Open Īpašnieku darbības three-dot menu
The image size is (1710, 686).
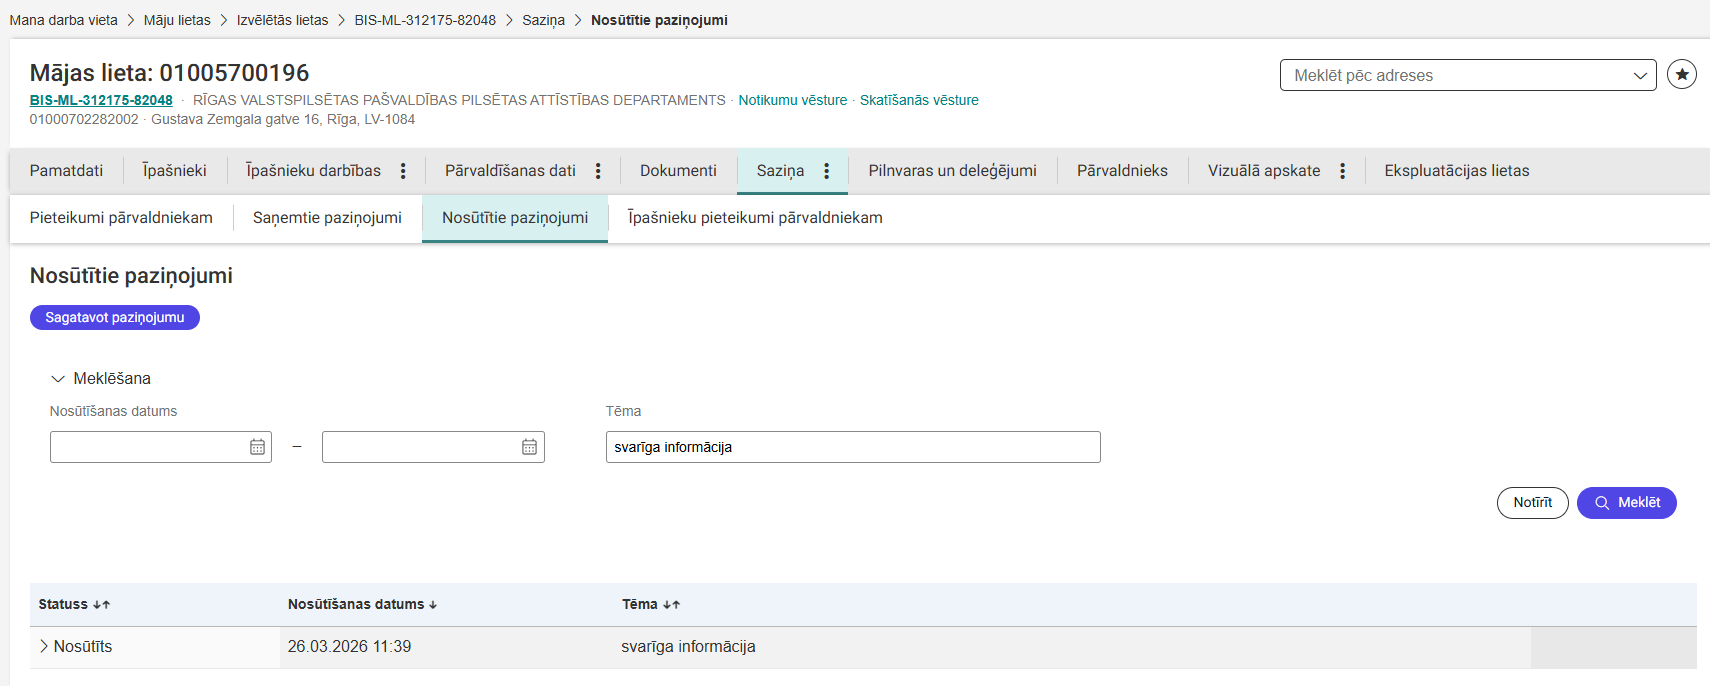tap(403, 171)
